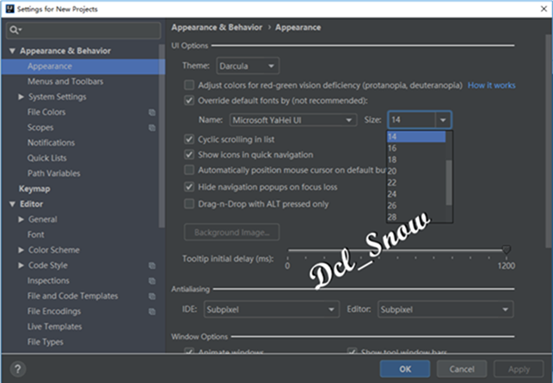
Task: Click the size dropdown list scrollbar
Action: 449,183
